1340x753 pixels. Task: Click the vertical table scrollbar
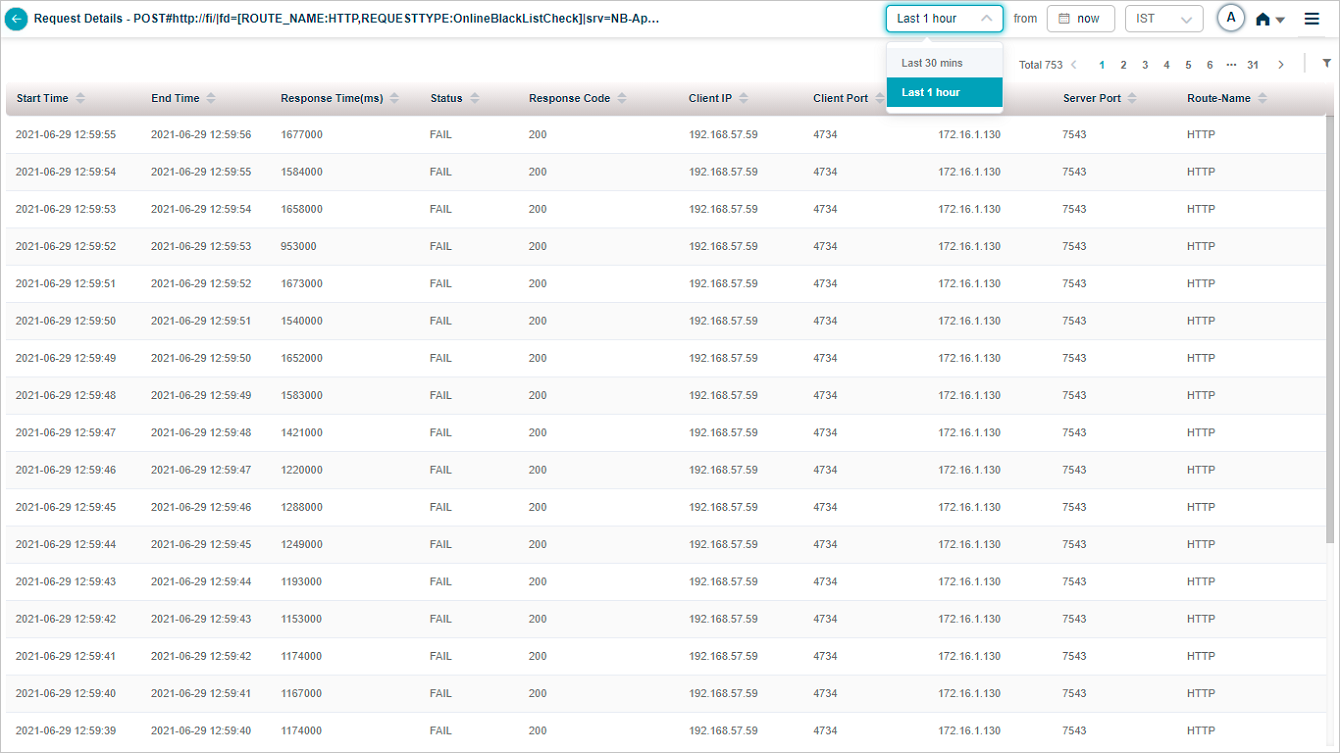click(1329, 330)
